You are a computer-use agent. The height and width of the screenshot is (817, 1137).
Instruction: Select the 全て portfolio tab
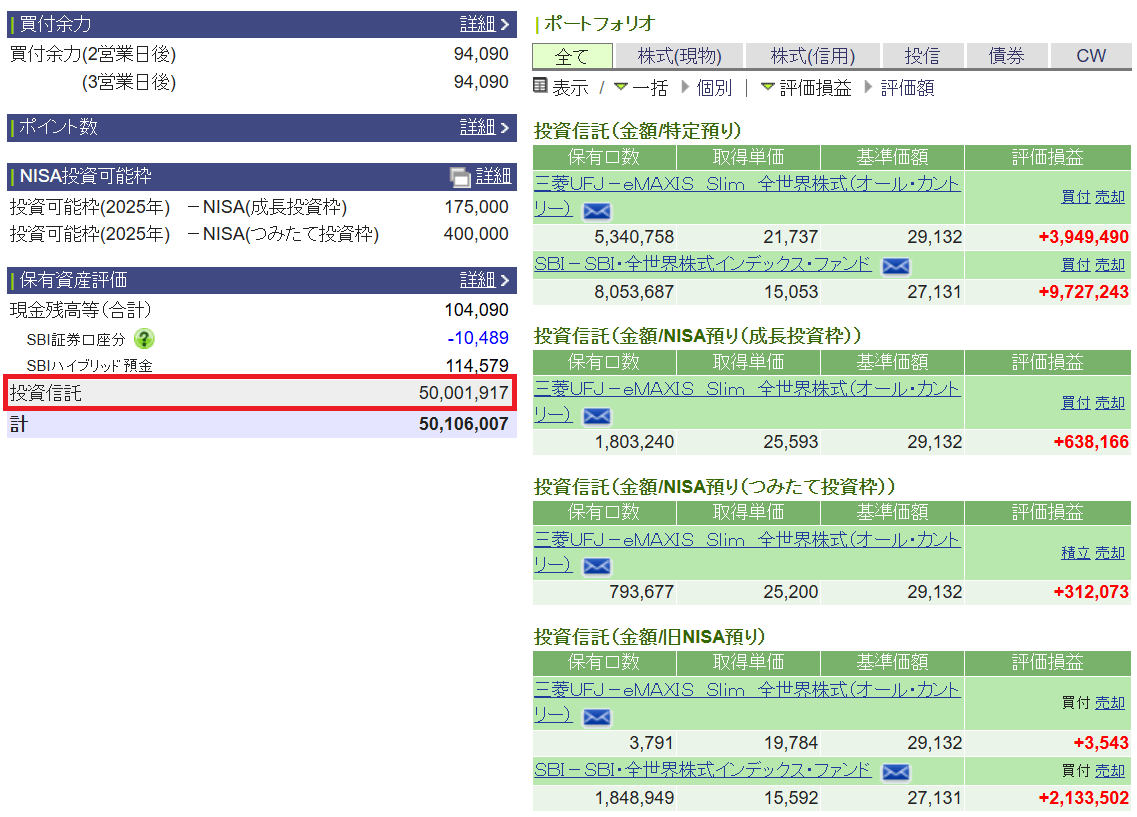(x=572, y=56)
